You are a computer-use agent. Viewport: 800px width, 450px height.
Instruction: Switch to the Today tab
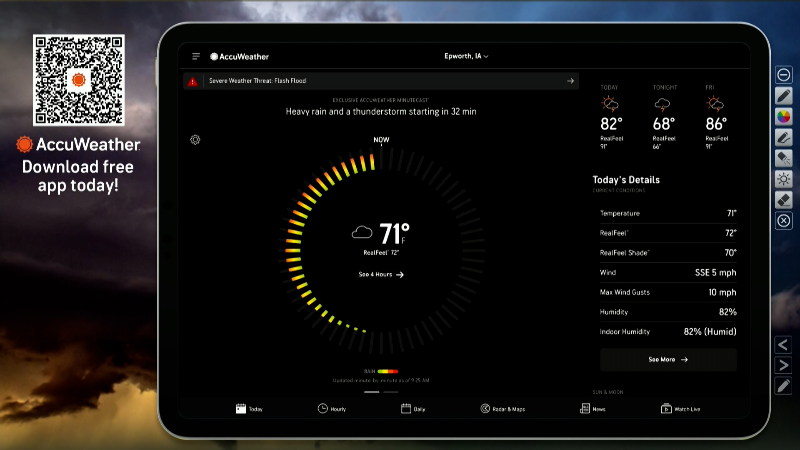click(x=249, y=409)
